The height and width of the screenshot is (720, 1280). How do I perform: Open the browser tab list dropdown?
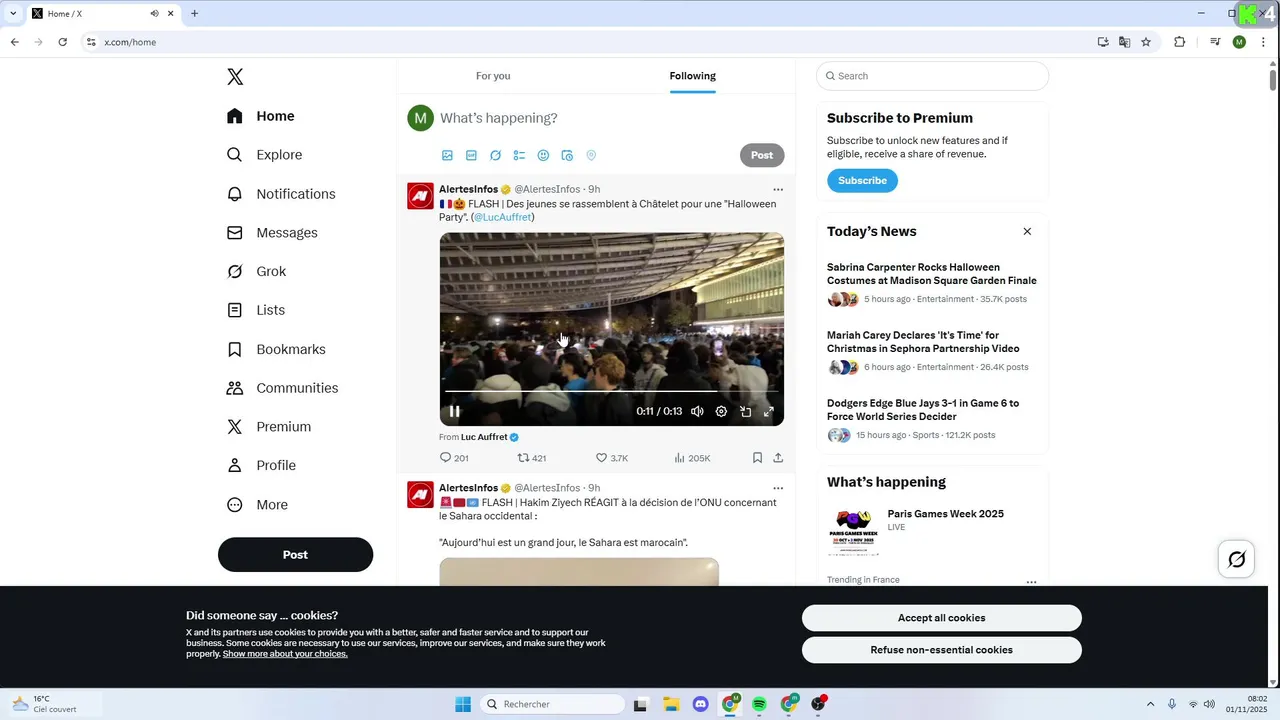[13, 14]
